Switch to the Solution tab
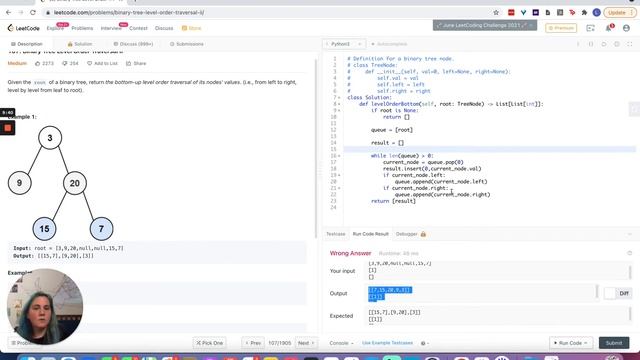Image resolution: width=640 pixels, height=360 pixels. click(x=80, y=44)
